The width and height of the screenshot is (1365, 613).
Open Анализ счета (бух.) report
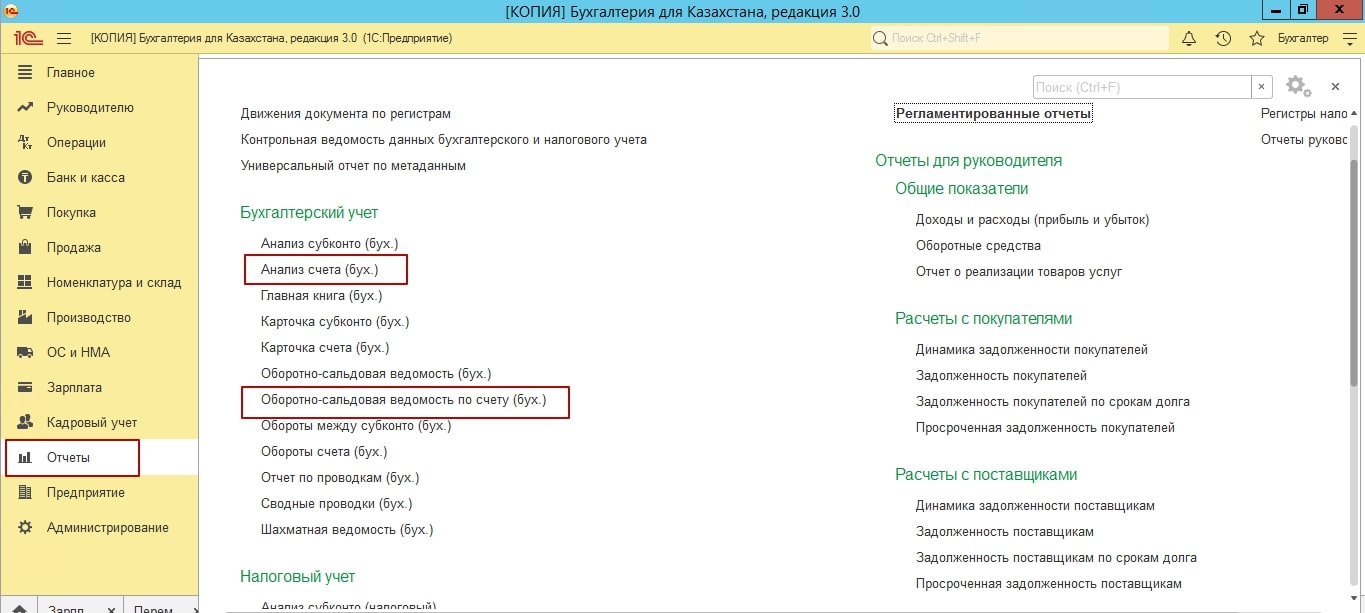point(319,269)
